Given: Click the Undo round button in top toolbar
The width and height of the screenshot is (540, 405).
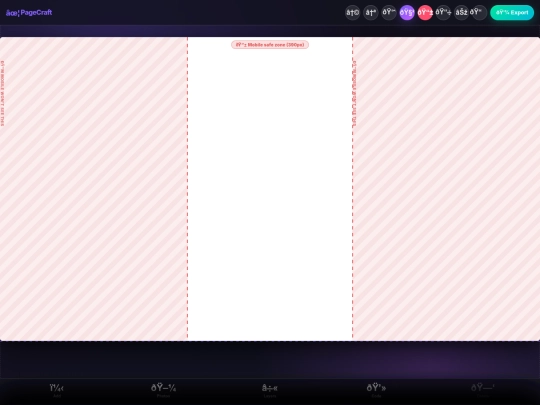Looking at the screenshot, I should coord(353,13).
